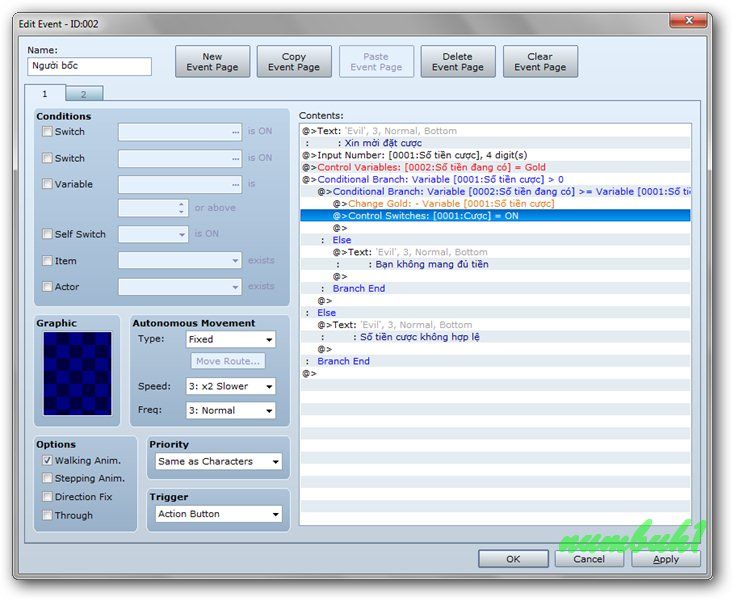Select the 'Variable [0001:Số tiền cược] > 0' branch line
The width and height of the screenshot is (733, 600).
click(x=495, y=180)
